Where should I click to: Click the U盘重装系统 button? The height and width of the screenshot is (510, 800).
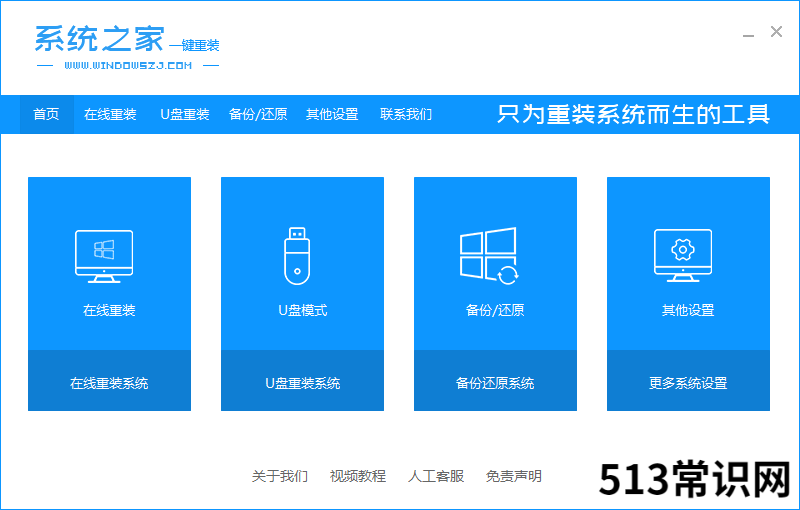302,380
